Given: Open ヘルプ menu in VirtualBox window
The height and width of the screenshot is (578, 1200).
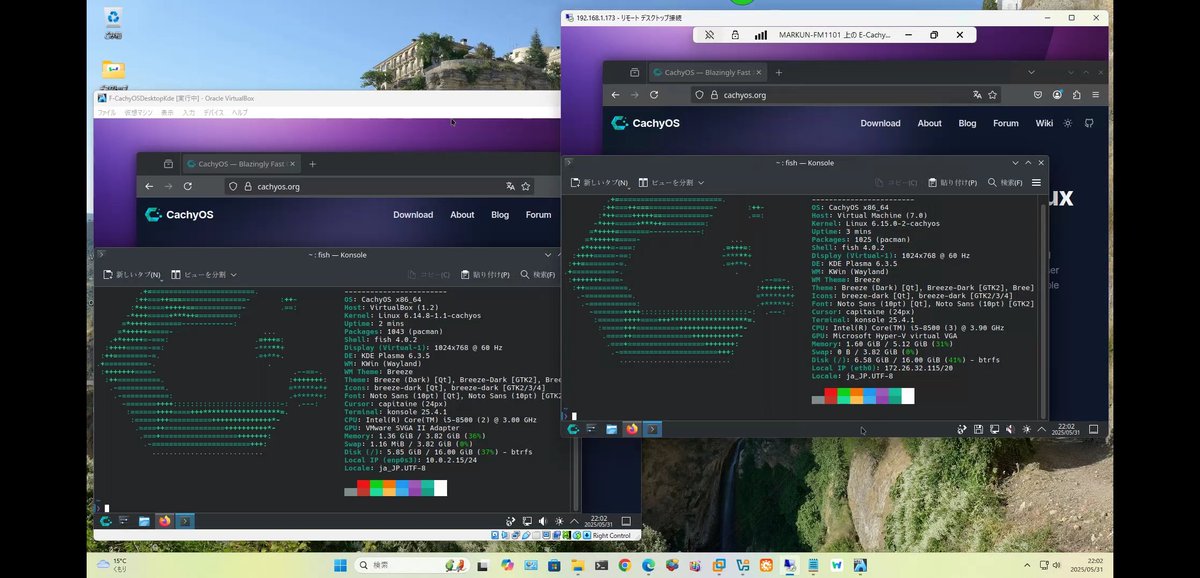Looking at the screenshot, I should [x=240, y=112].
